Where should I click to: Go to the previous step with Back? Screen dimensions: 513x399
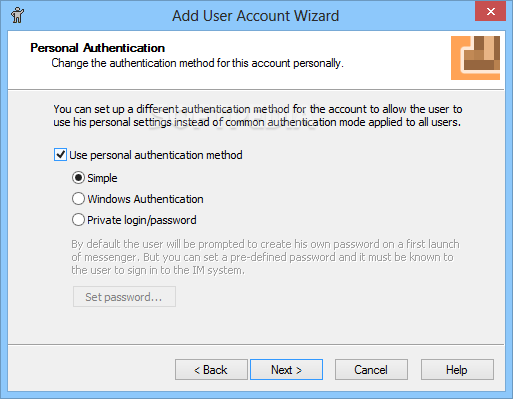(211, 370)
